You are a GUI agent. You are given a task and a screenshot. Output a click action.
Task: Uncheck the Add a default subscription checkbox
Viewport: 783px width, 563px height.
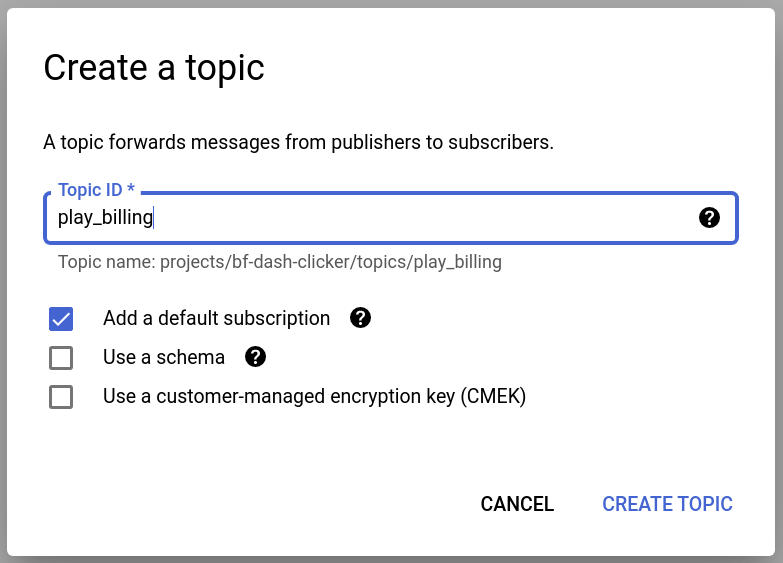[61, 319]
